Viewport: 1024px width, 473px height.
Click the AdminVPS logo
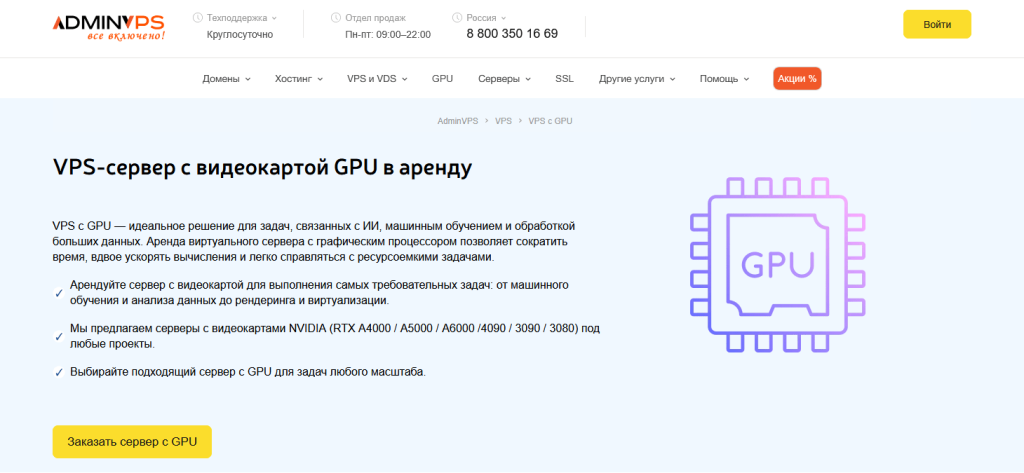click(110, 27)
